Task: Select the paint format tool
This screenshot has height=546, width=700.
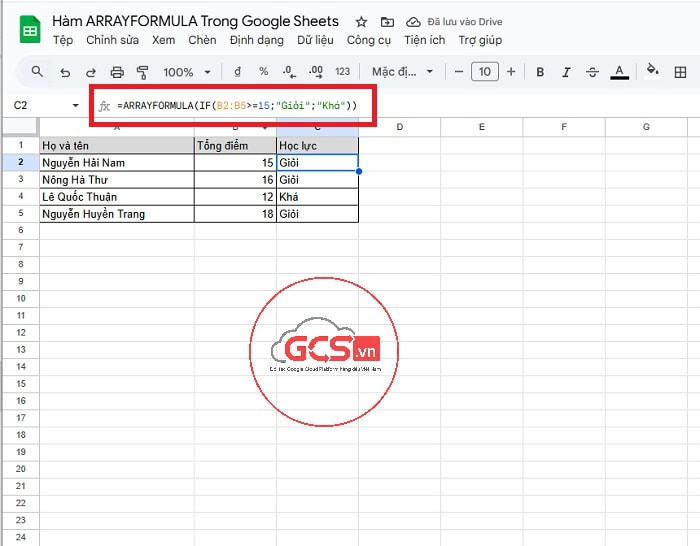Action: pos(142,72)
